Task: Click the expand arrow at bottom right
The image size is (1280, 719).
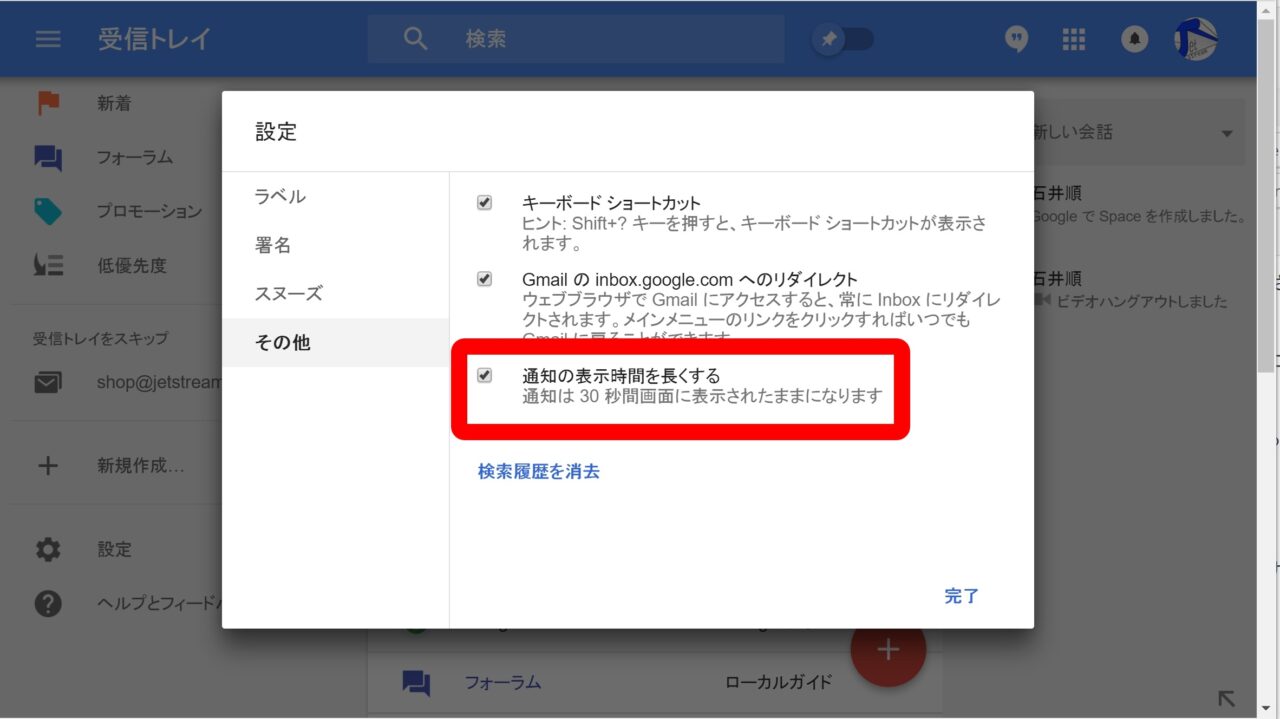Action: 1226,698
